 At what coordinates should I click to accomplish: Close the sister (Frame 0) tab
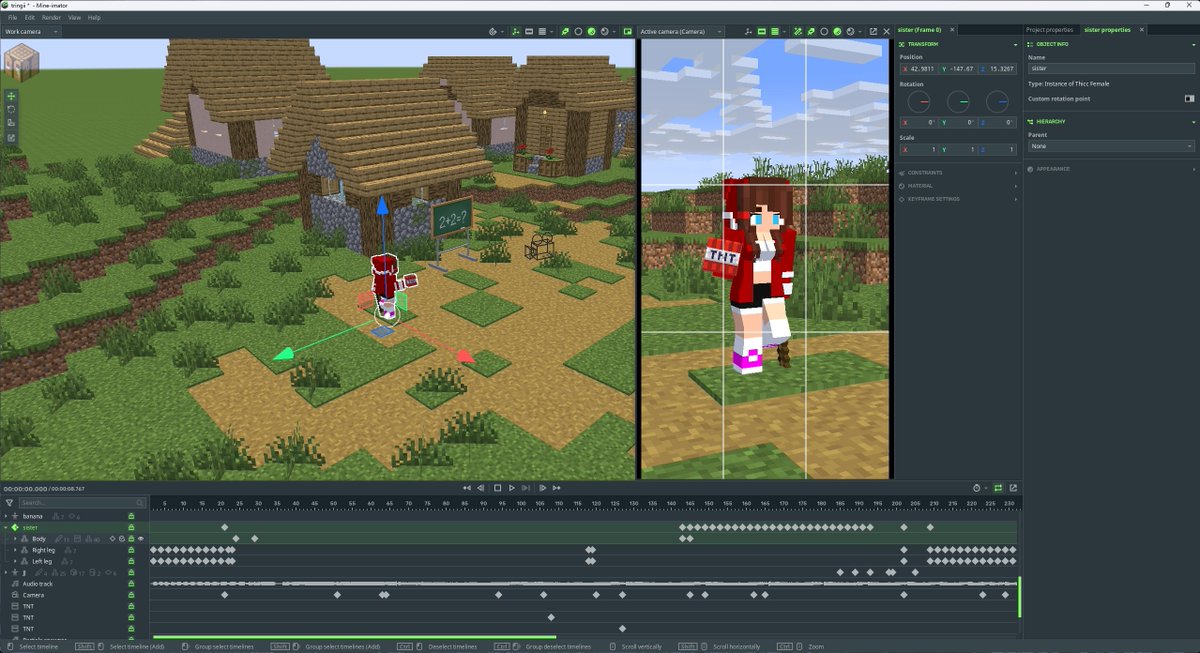pyautogui.click(x=952, y=30)
